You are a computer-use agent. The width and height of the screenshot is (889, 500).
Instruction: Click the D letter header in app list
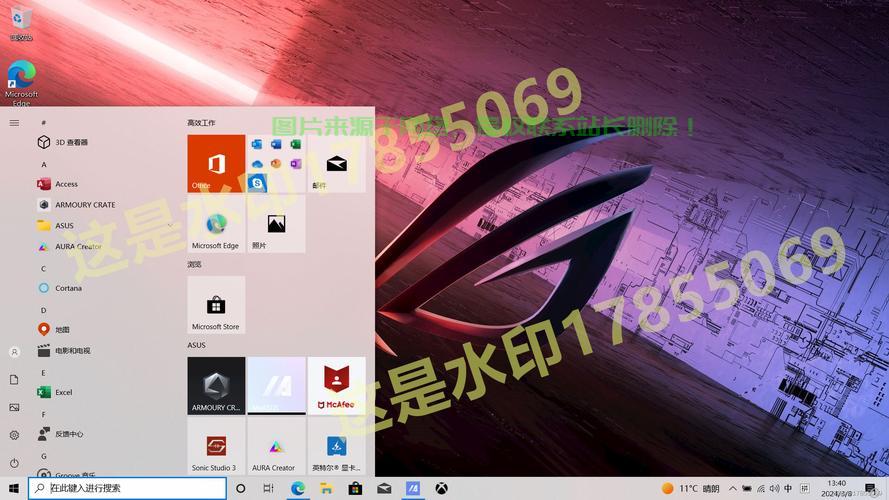(44, 310)
